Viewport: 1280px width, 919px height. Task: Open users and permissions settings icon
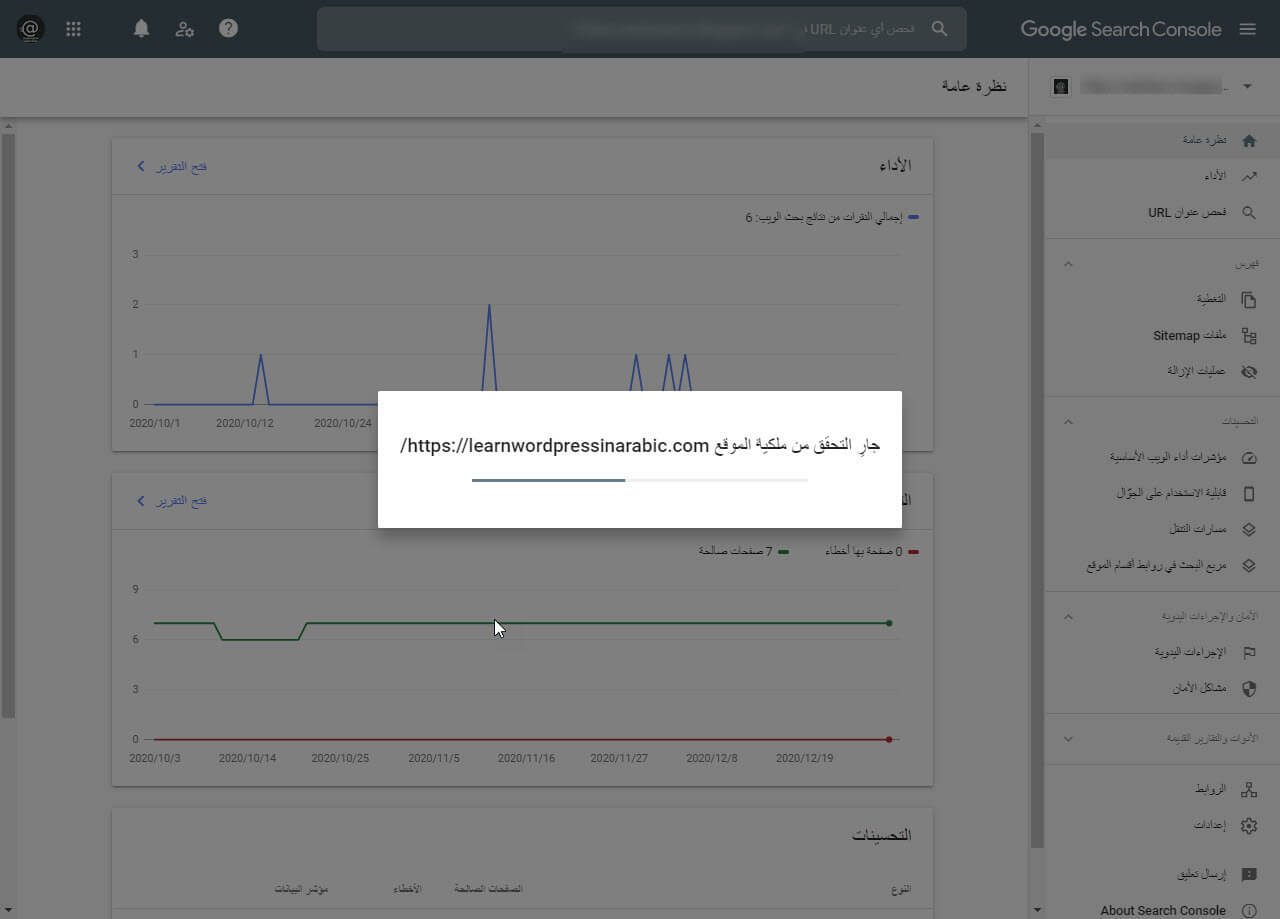(185, 29)
